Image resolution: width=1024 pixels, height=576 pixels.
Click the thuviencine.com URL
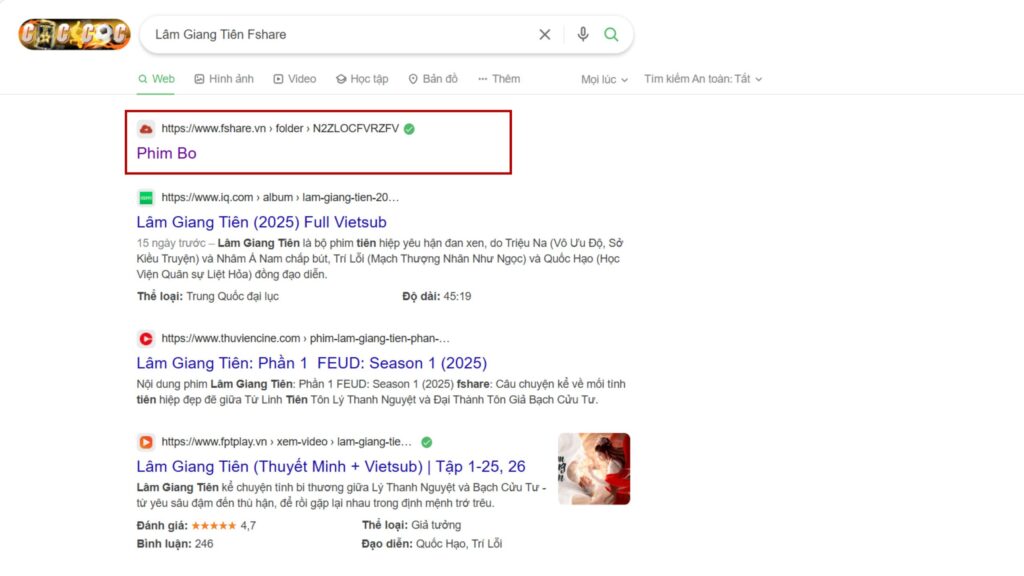pos(306,338)
